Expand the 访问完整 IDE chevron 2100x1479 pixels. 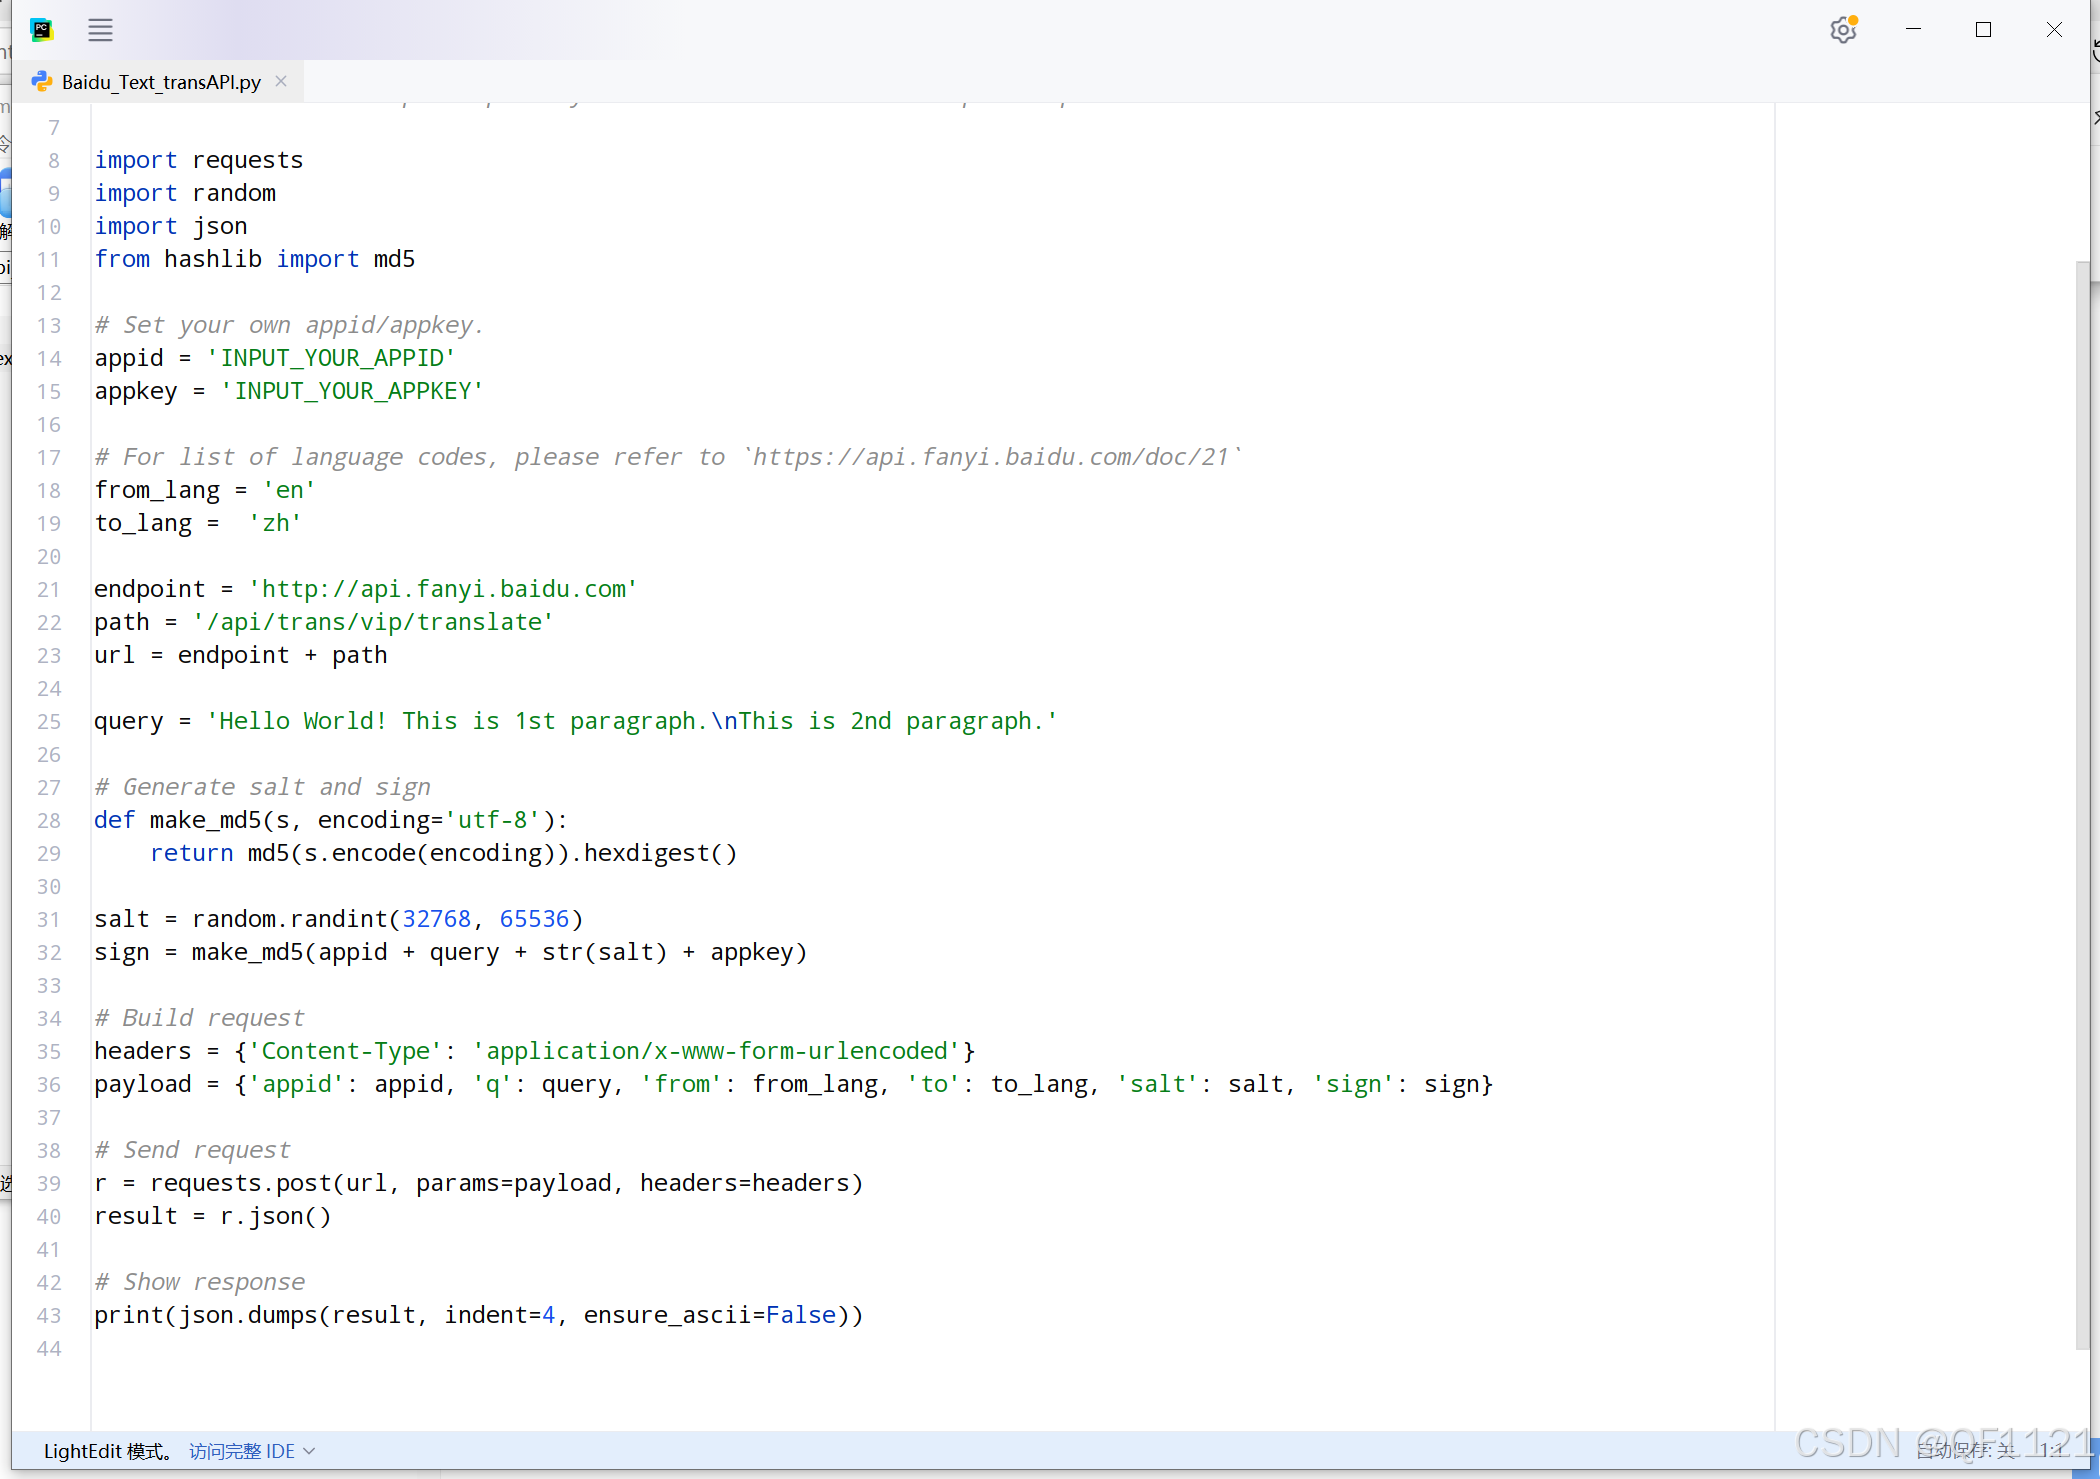tap(309, 1451)
